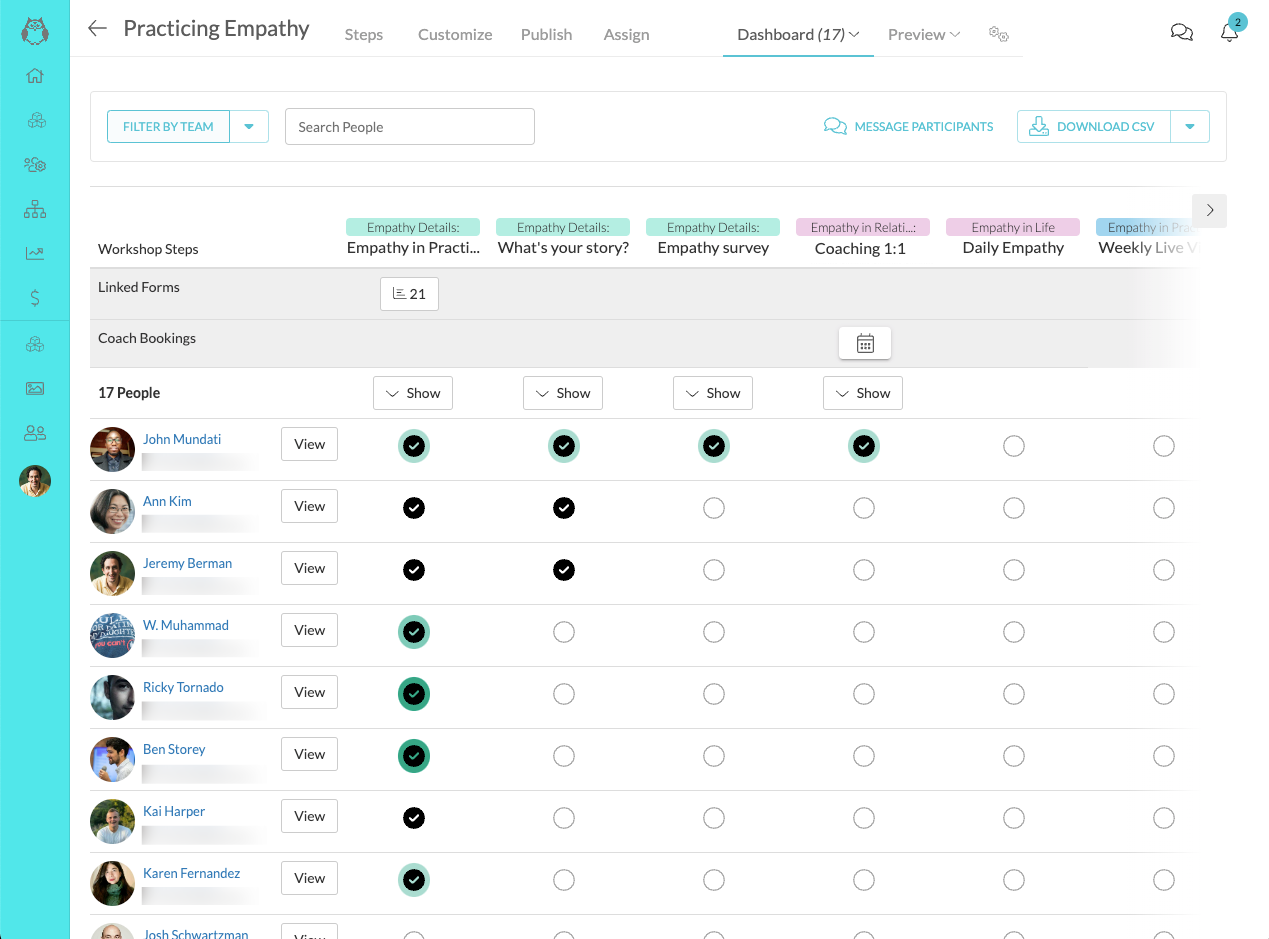The height and width of the screenshot is (939, 1269).
Task: Go to the Publish tab
Action: click(x=546, y=34)
